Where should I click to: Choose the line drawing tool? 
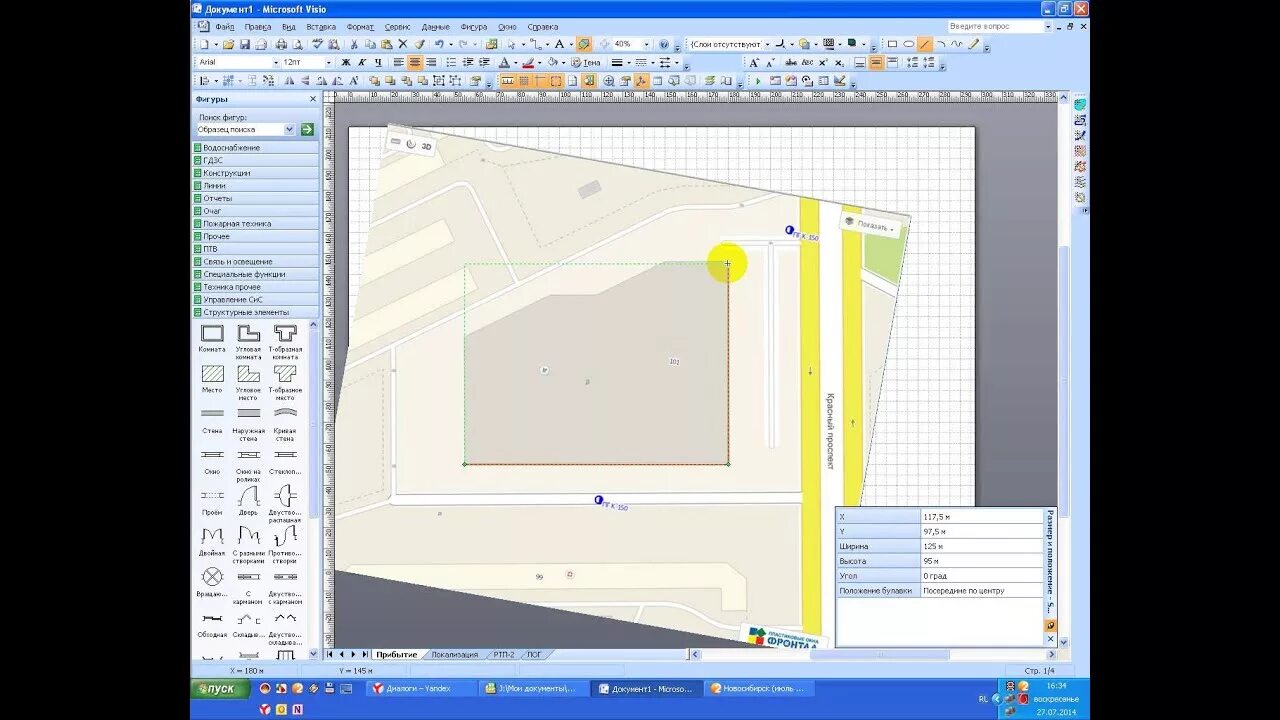point(925,44)
